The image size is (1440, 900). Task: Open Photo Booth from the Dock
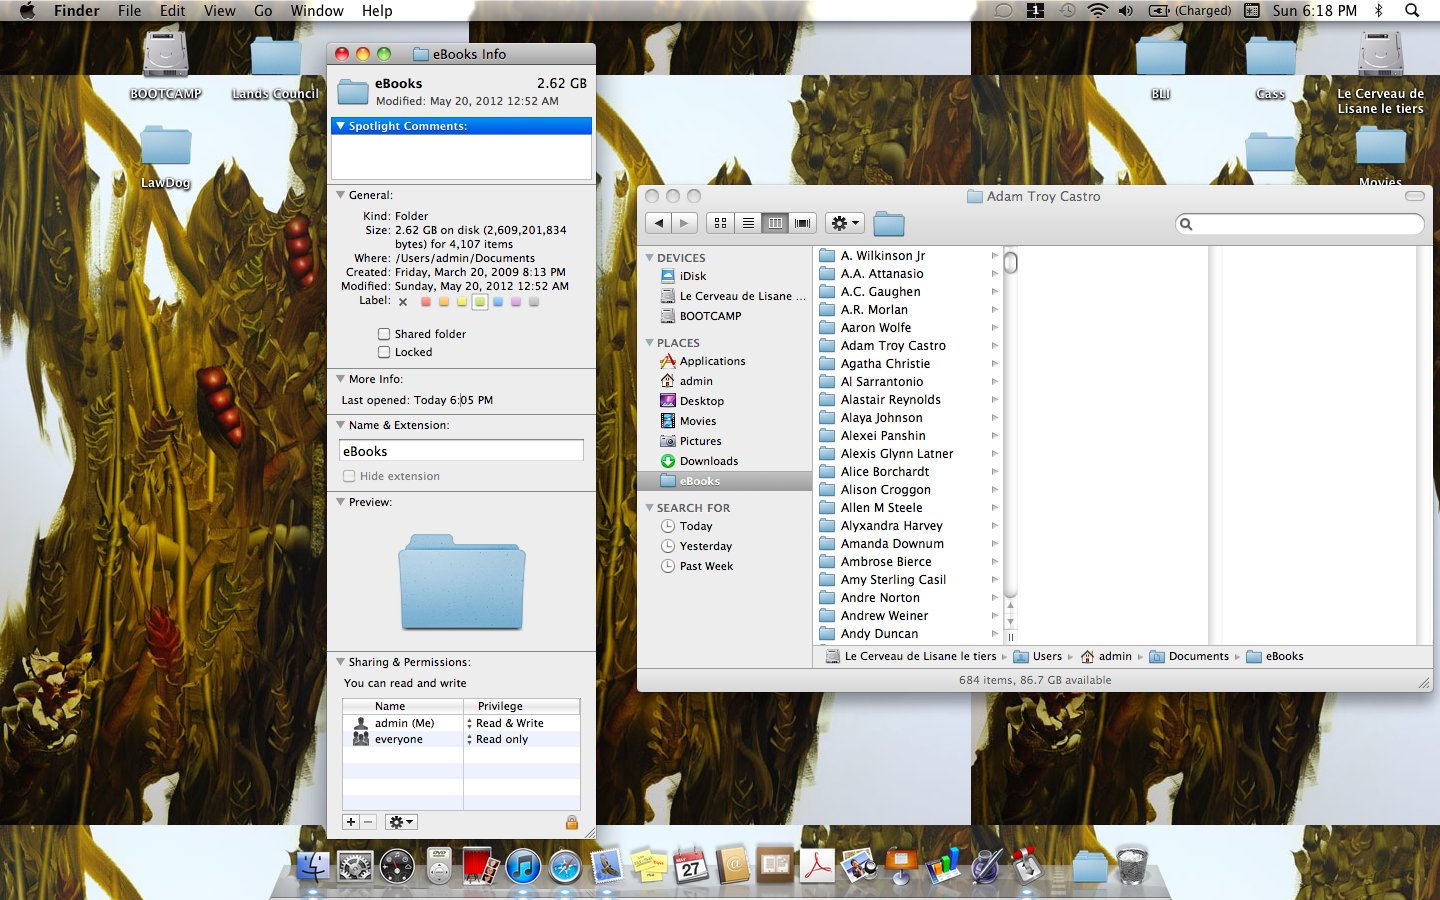coord(481,866)
